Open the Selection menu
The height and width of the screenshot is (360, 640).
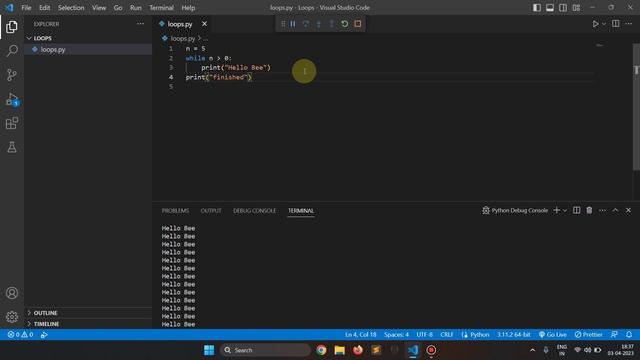(71, 8)
